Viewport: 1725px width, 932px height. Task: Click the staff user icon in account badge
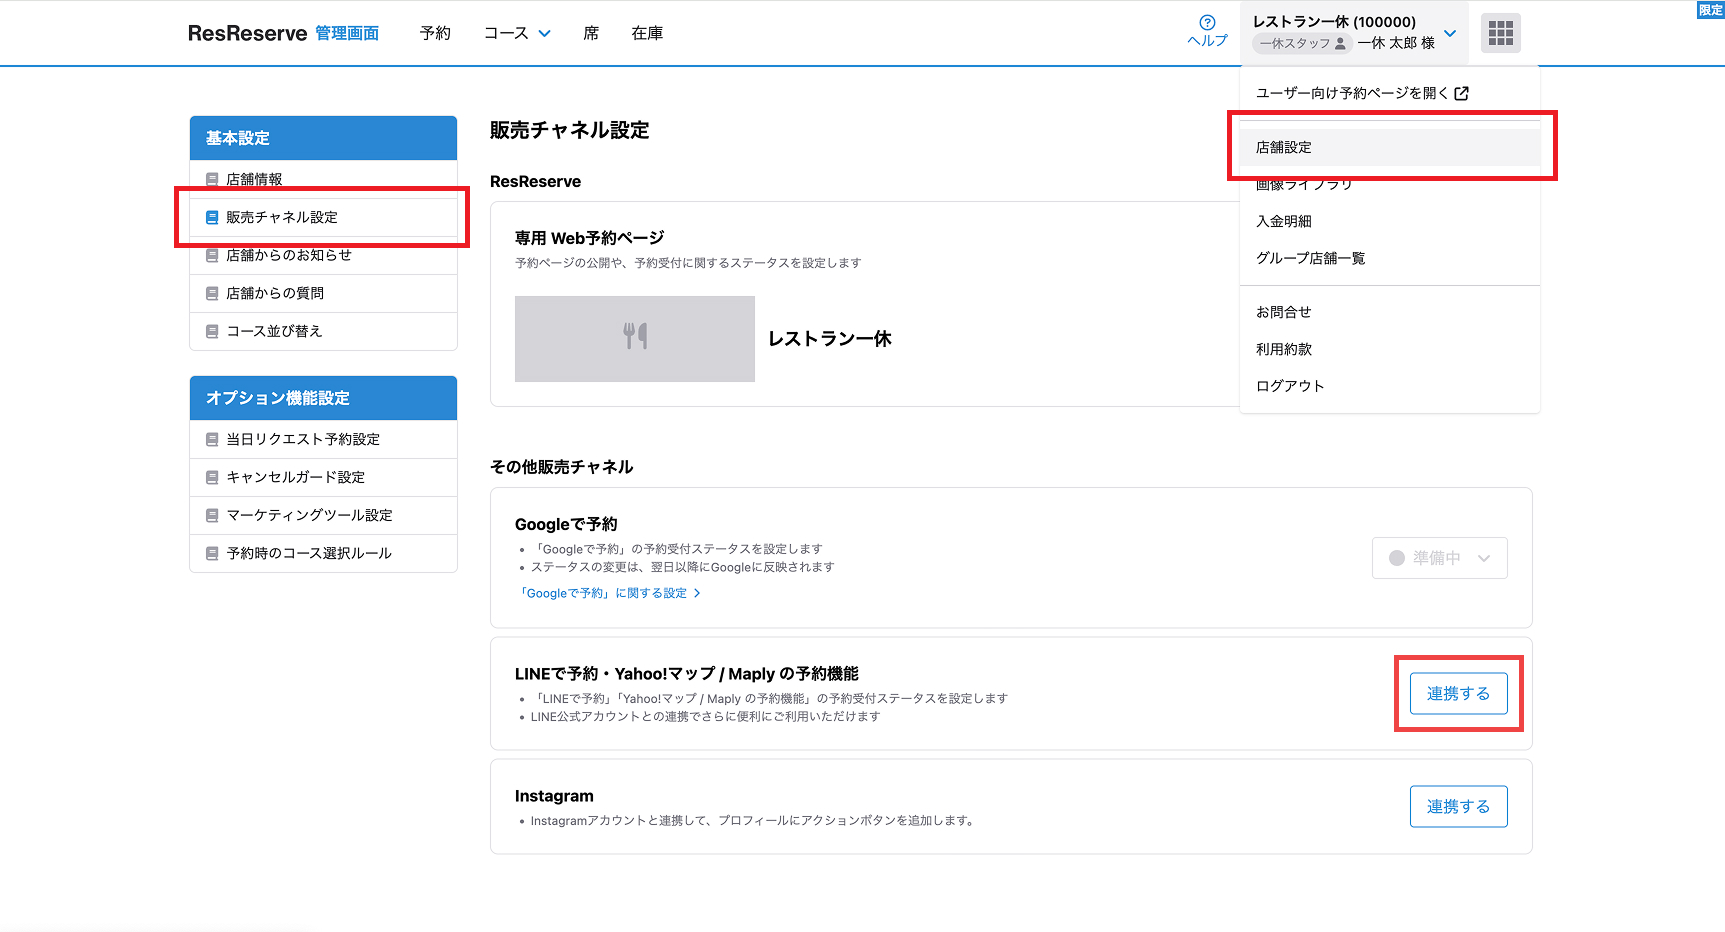point(1340,44)
